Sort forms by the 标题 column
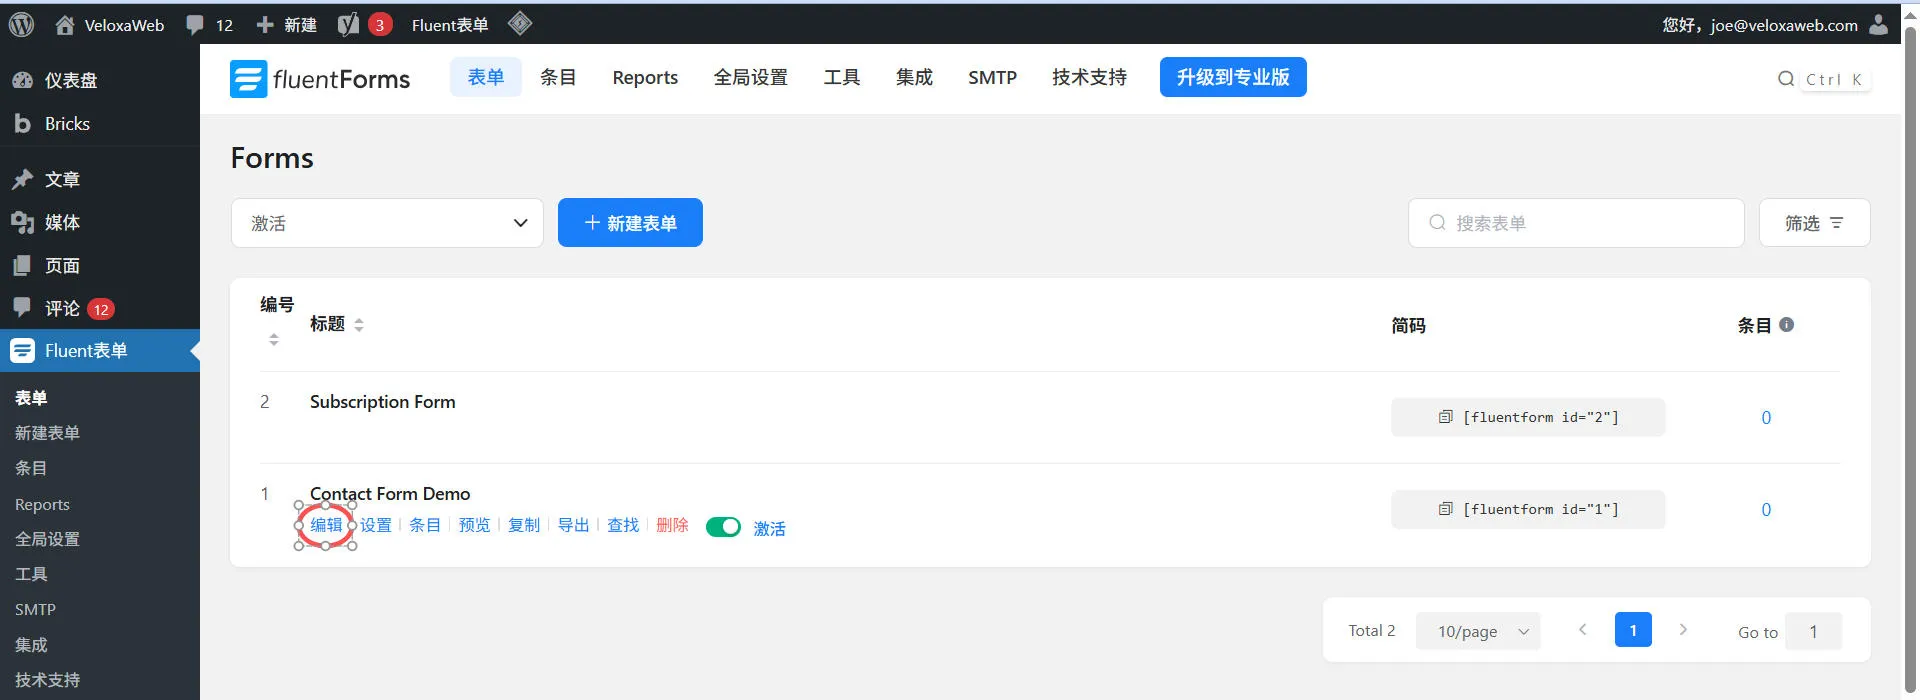 [x=358, y=324]
